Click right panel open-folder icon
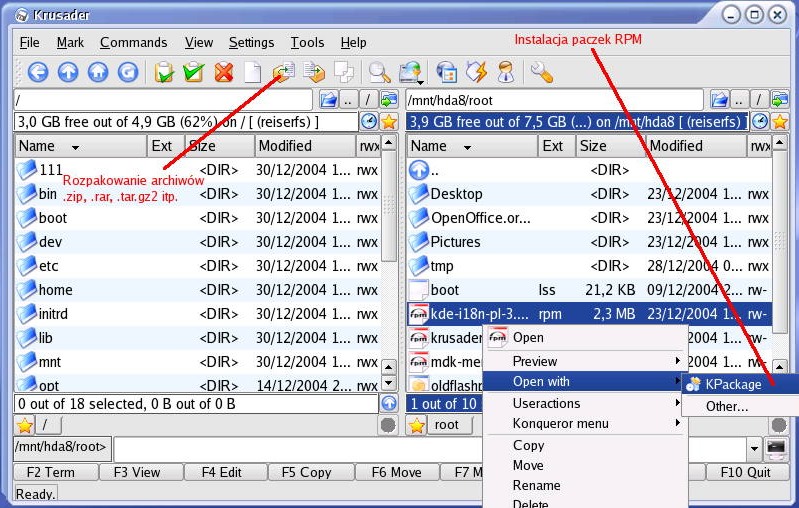799x508 pixels. pyautogui.click(x=720, y=99)
